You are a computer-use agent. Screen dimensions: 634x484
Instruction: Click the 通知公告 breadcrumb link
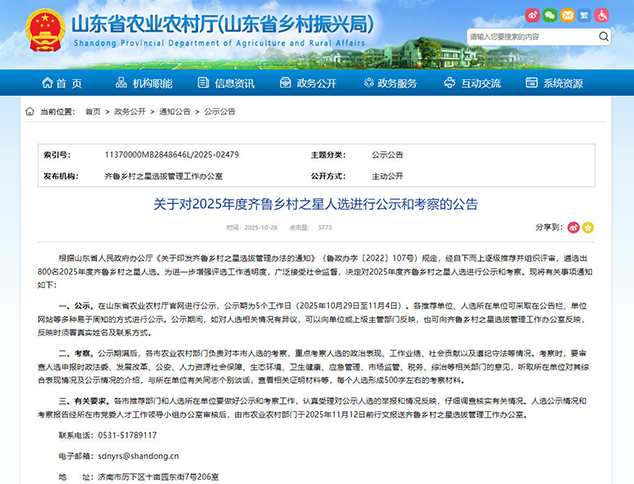tap(175, 113)
